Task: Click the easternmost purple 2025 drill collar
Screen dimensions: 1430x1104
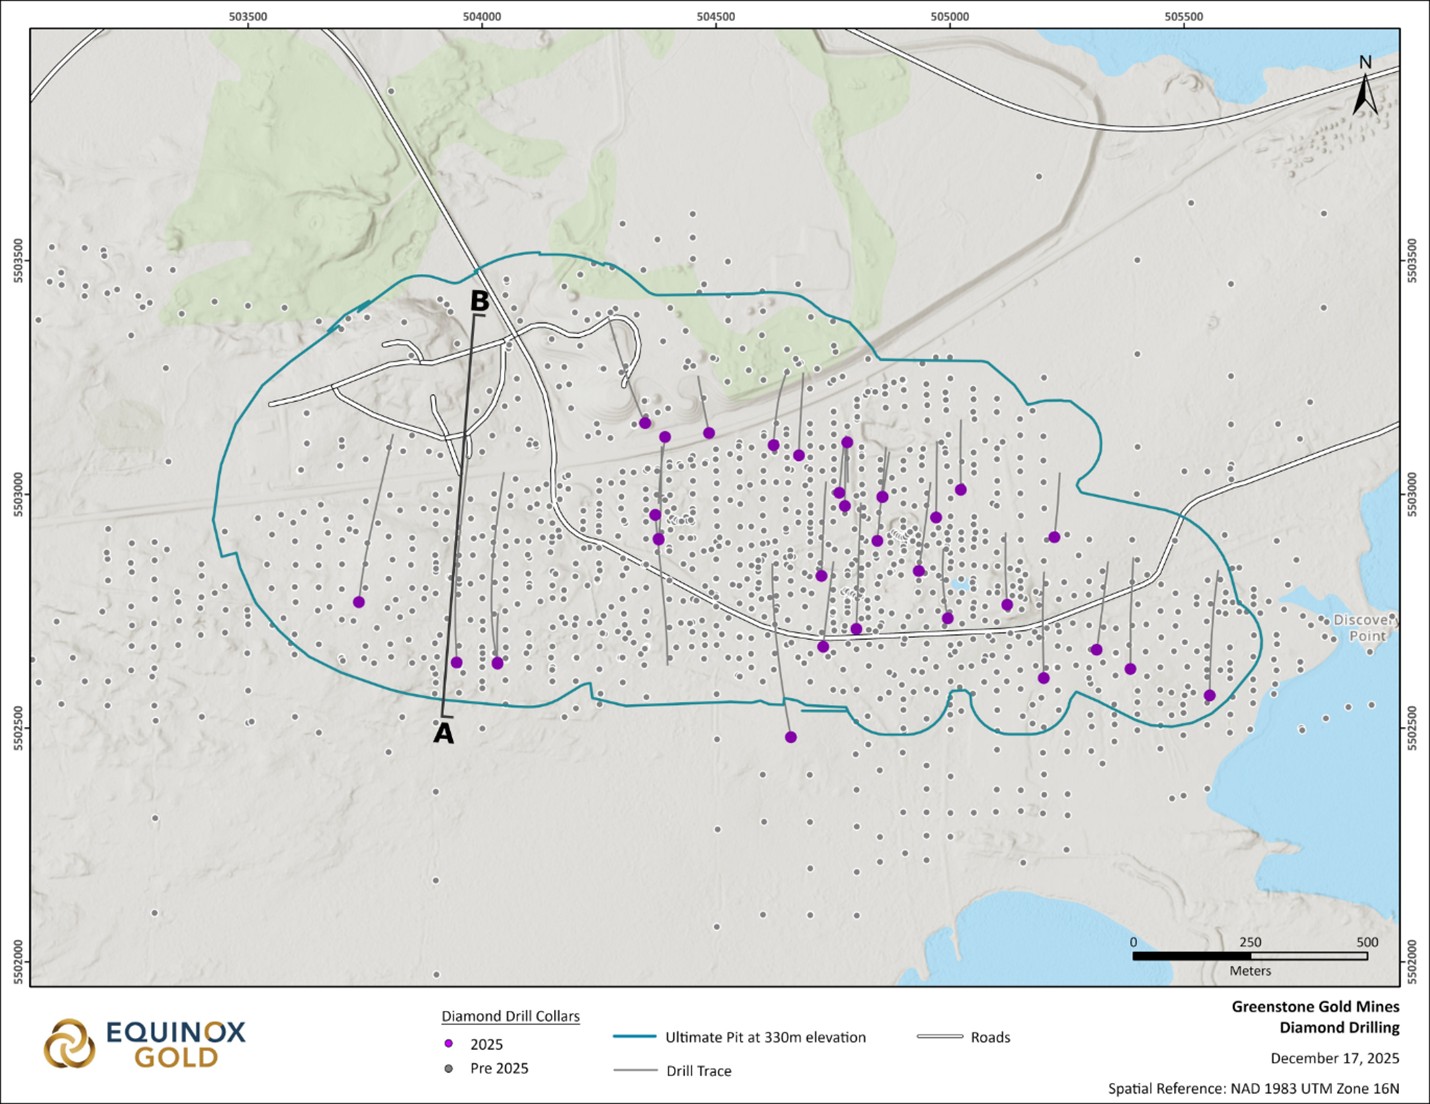Action: coord(1210,695)
